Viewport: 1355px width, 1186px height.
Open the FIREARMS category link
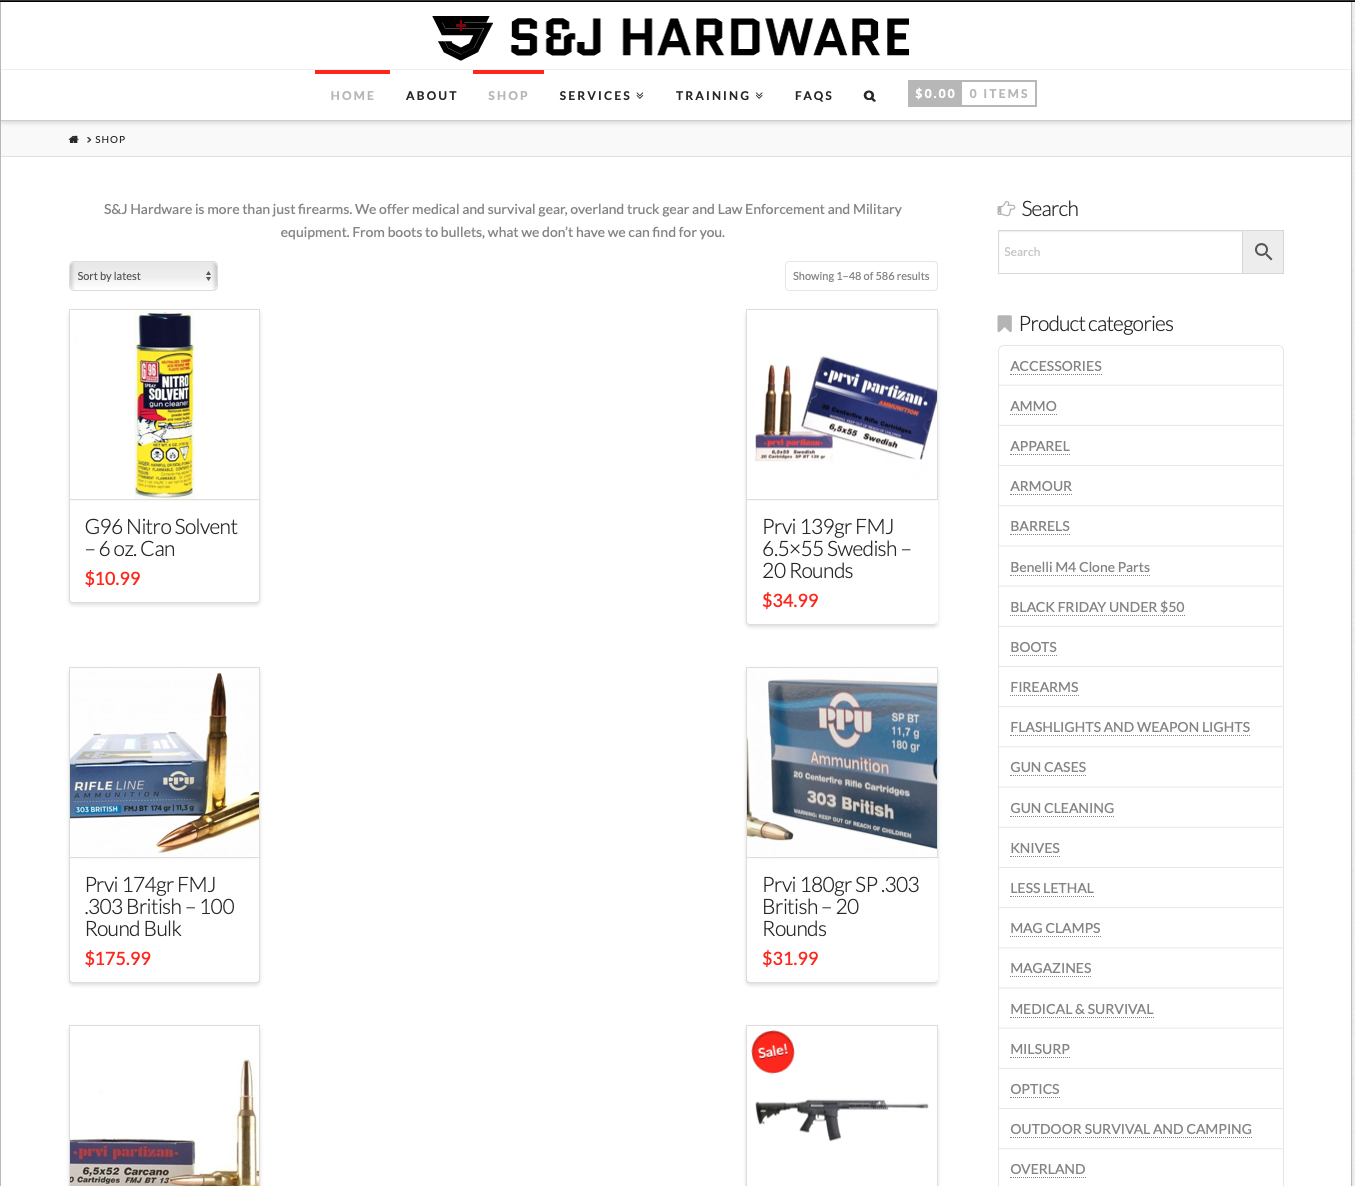point(1044,687)
